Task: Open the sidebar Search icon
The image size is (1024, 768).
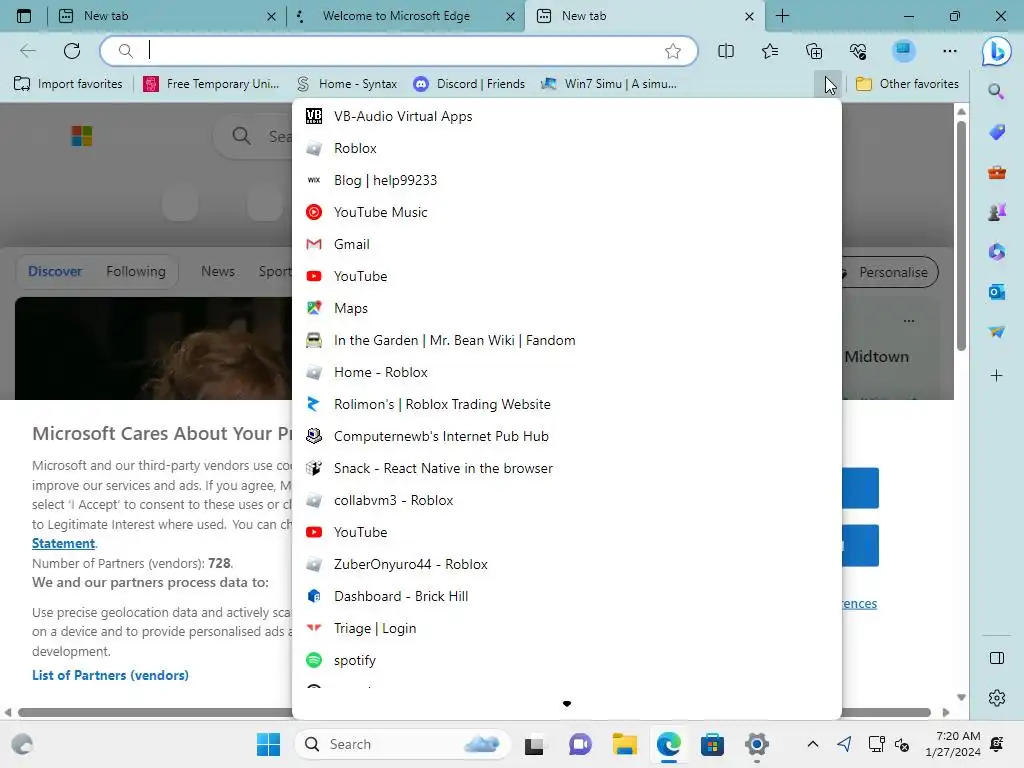Action: 996,91
